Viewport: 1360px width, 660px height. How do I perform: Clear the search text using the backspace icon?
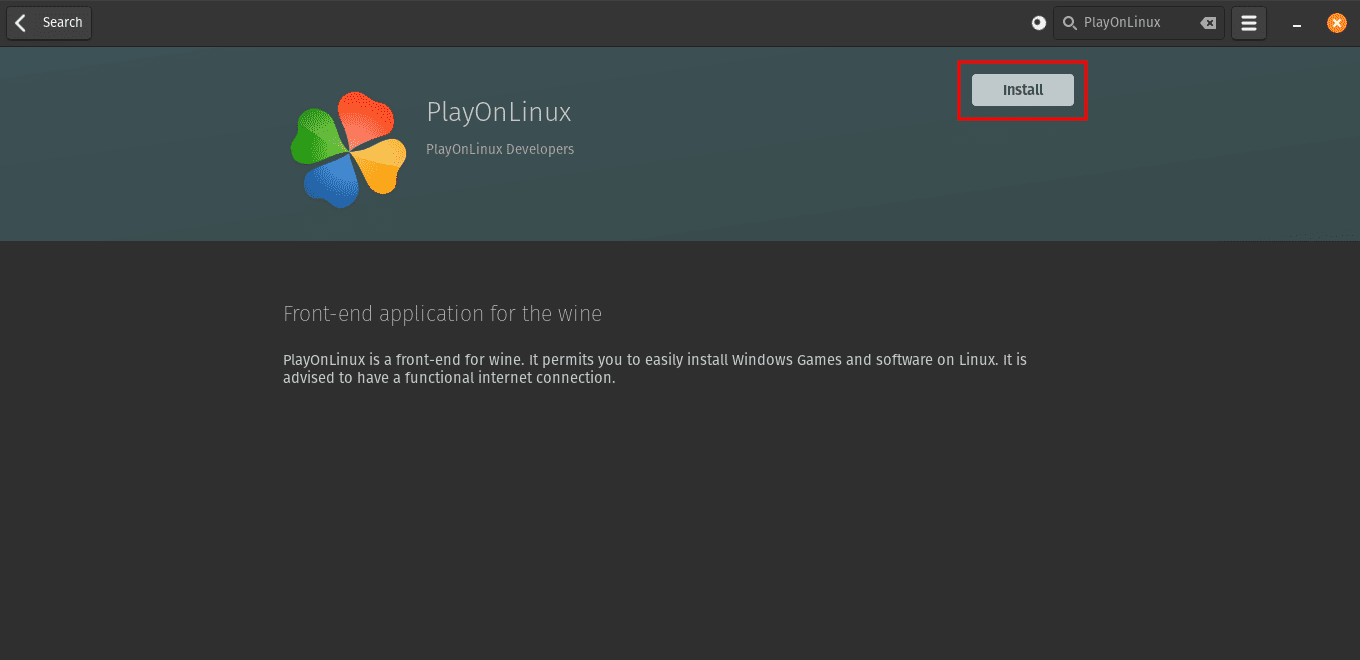coord(1208,22)
